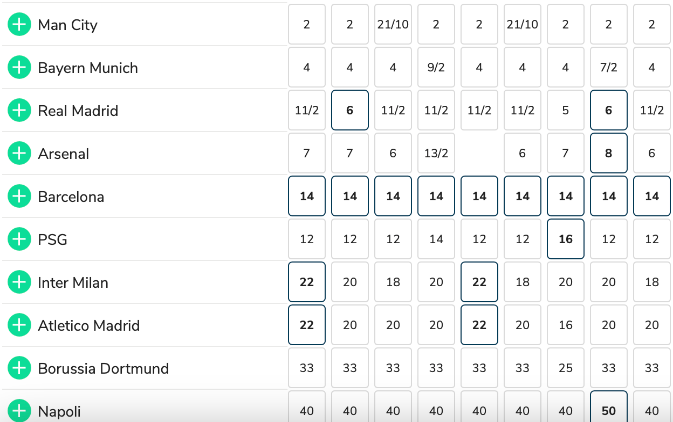This screenshot has width=673, height=422.
Task: Choose Arsenal's 13/2 odds cell
Action: coord(436,154)
